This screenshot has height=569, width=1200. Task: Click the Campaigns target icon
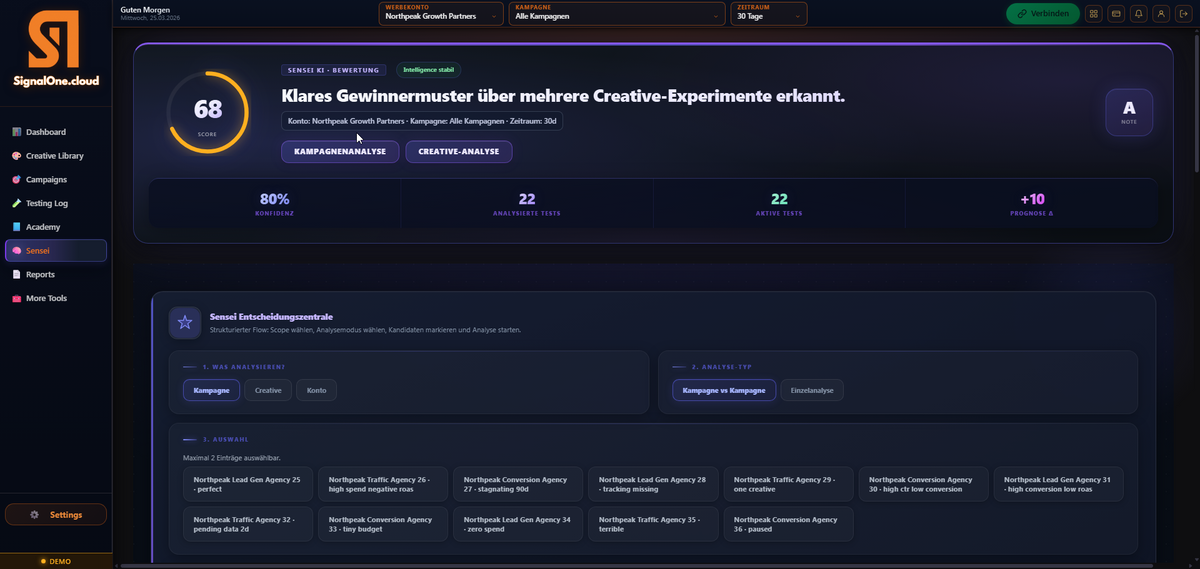(16, 180)
